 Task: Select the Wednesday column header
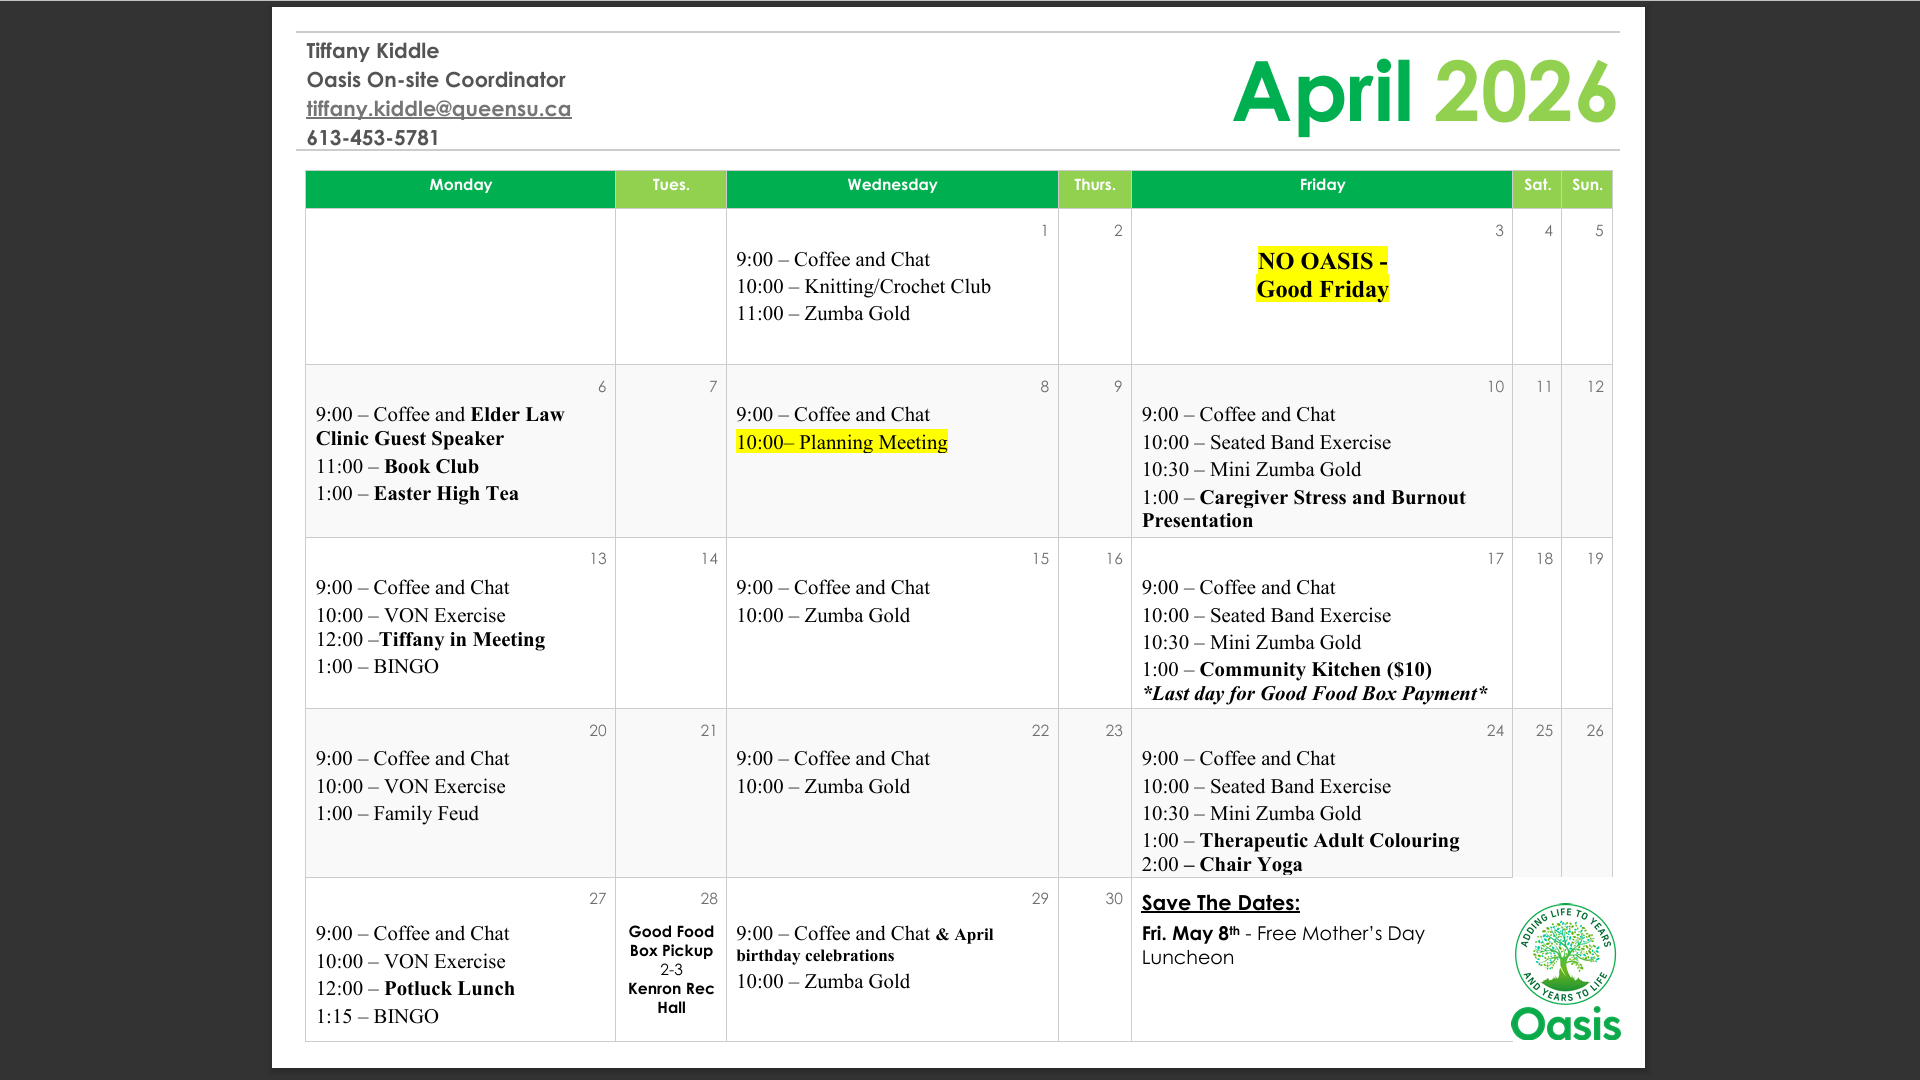click(x=892, y=185)
